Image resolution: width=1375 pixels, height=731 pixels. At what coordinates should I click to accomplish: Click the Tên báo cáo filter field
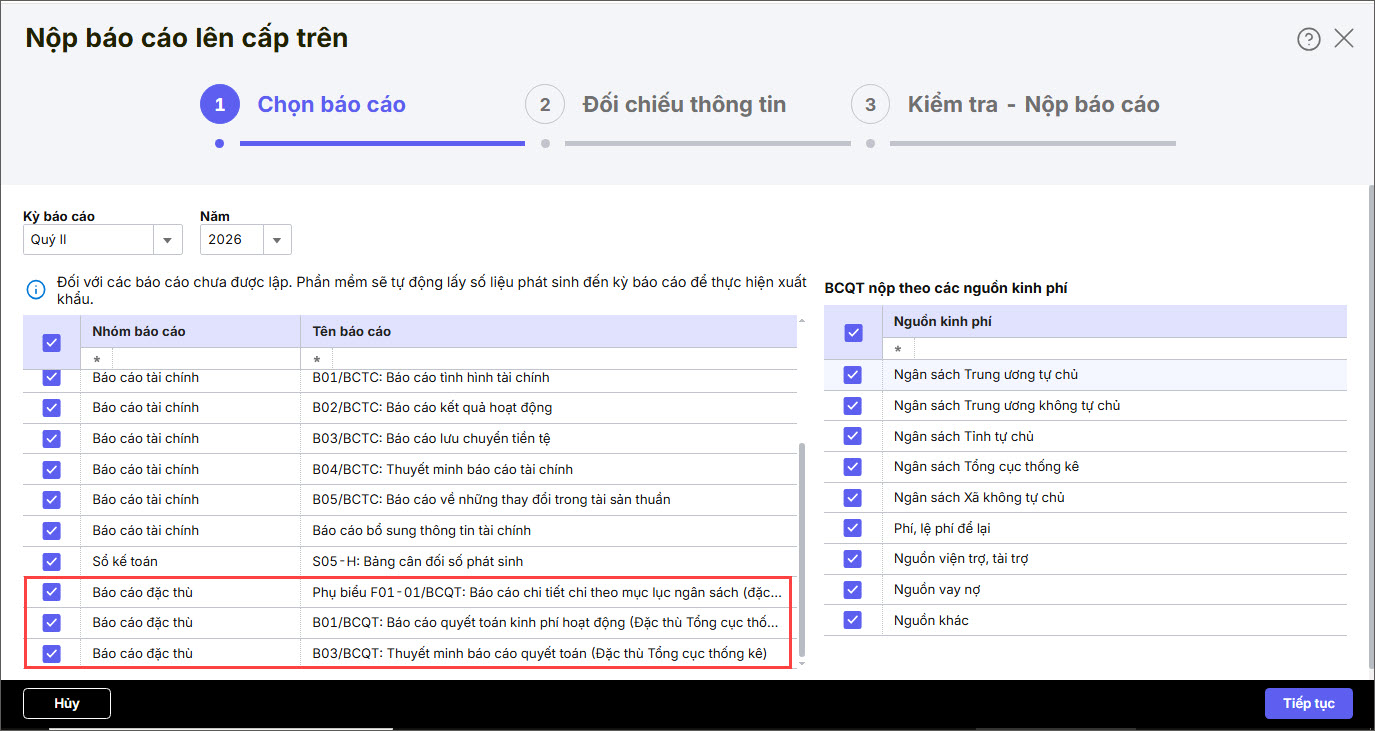click(548, 359)
